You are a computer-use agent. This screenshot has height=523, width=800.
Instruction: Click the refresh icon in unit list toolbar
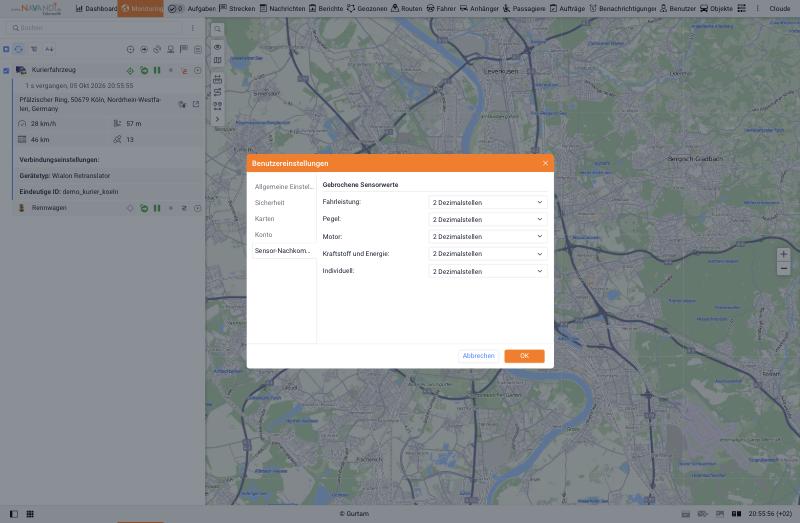19,49
